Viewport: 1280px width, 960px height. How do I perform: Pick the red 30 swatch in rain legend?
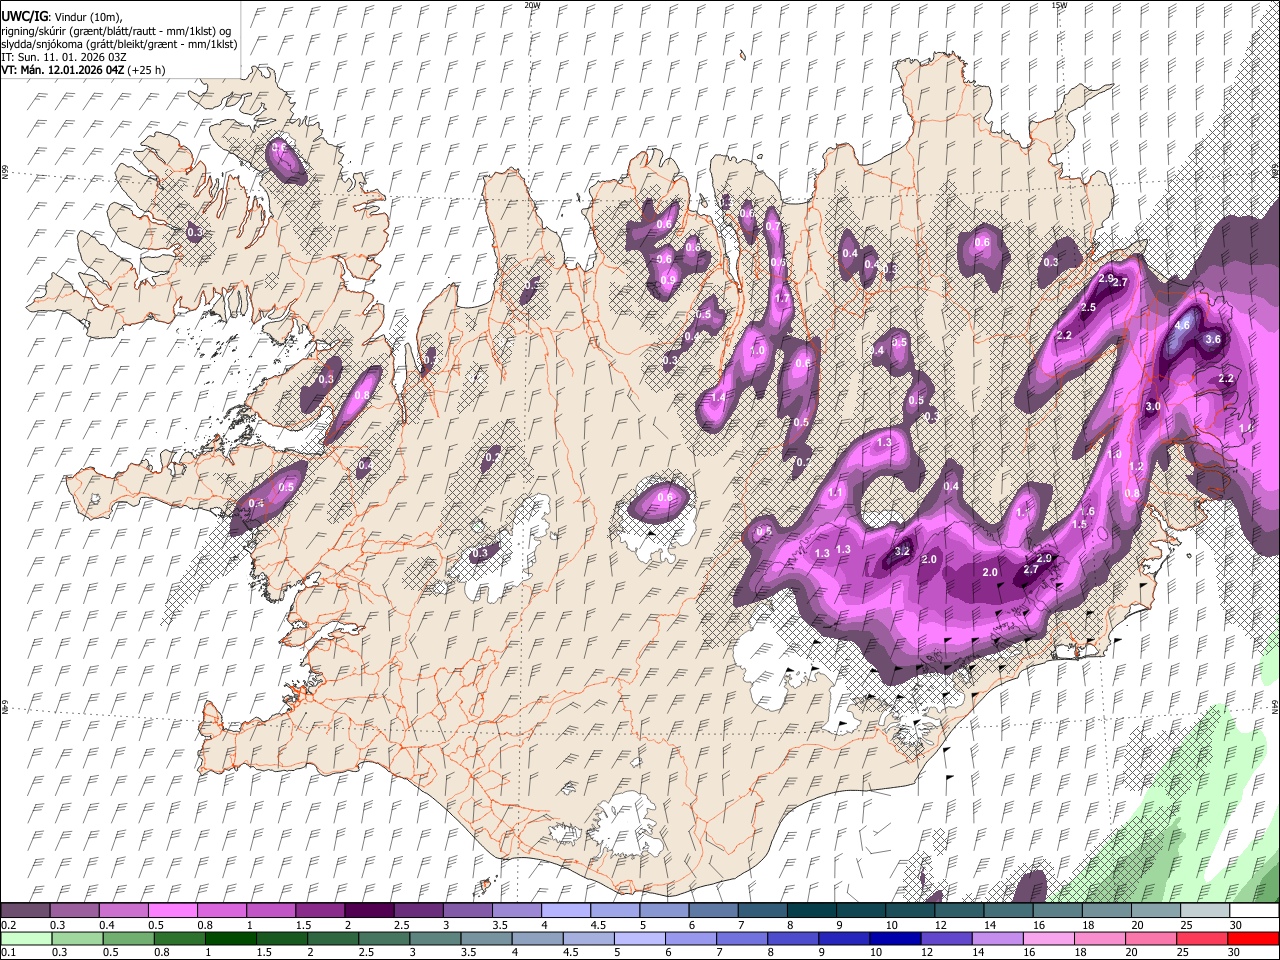point(1254,938)
